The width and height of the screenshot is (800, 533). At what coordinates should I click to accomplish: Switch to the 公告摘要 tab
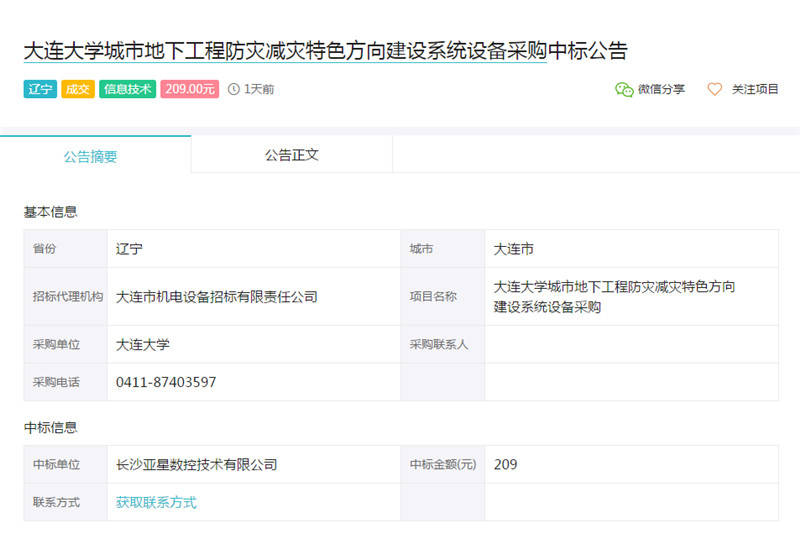[x=91, y=156]
